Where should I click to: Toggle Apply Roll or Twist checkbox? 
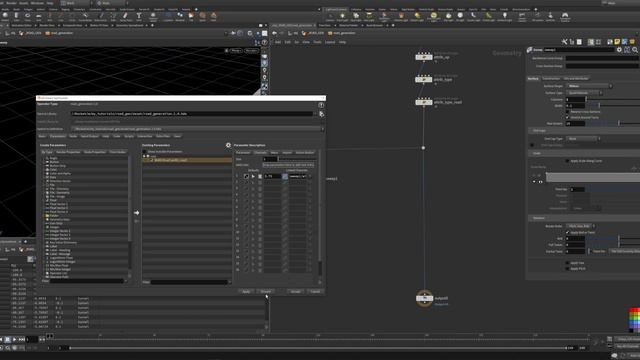pos(567,232)
